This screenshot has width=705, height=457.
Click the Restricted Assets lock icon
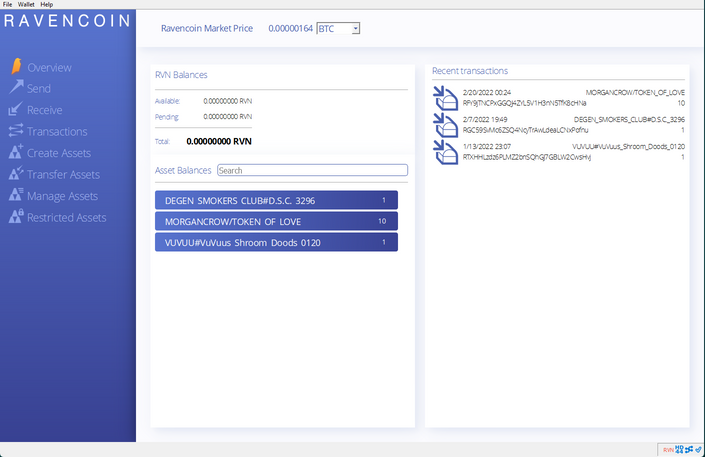click(x=16, y=216)
